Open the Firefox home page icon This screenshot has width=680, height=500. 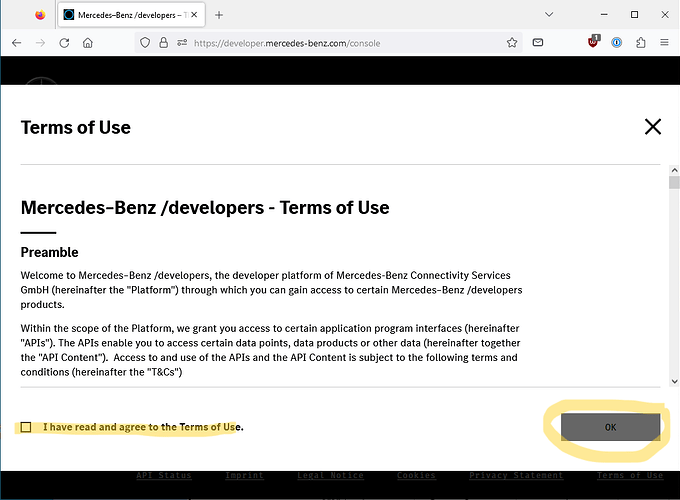pos(88,43)
